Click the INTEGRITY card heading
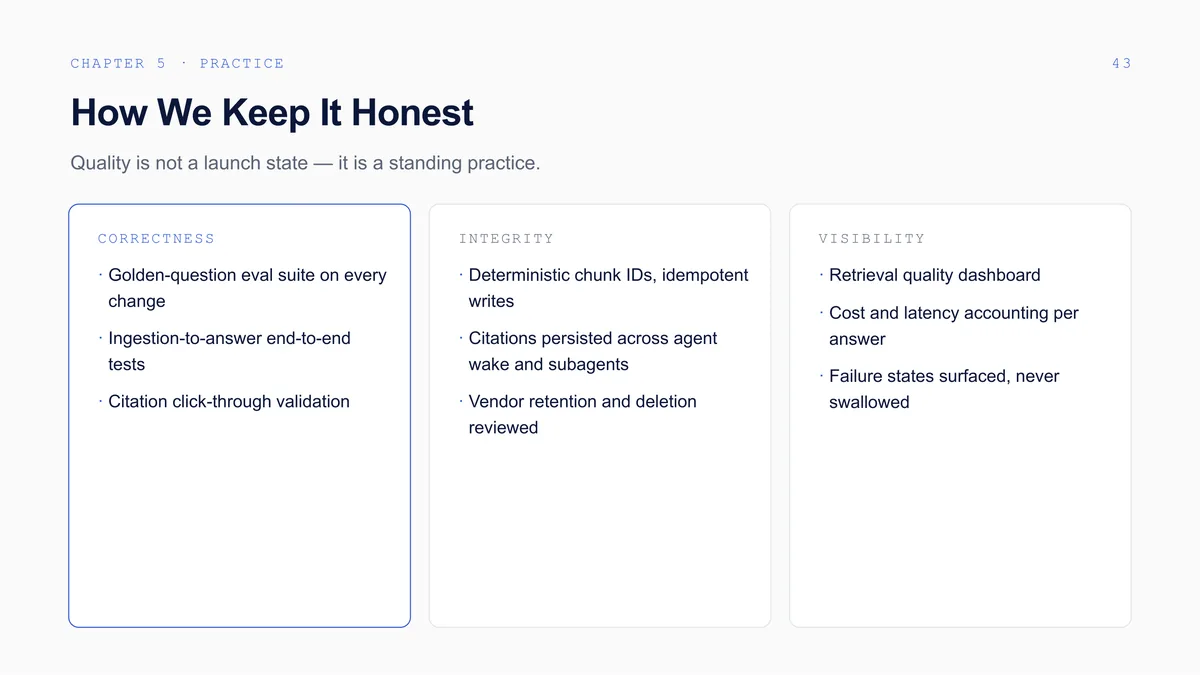 pos(506,238)
